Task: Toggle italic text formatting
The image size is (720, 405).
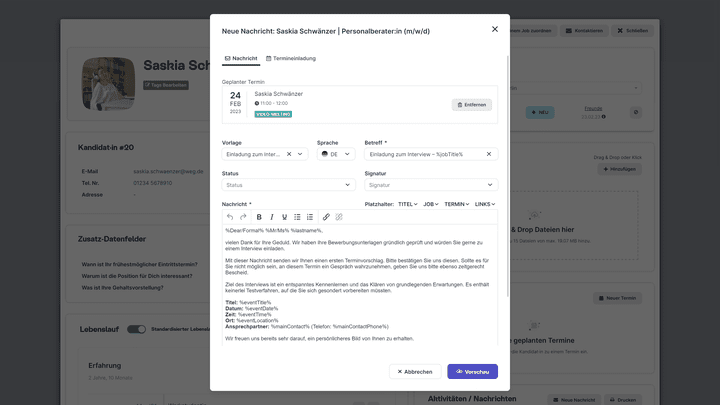Action: click(x=272, y=217)
